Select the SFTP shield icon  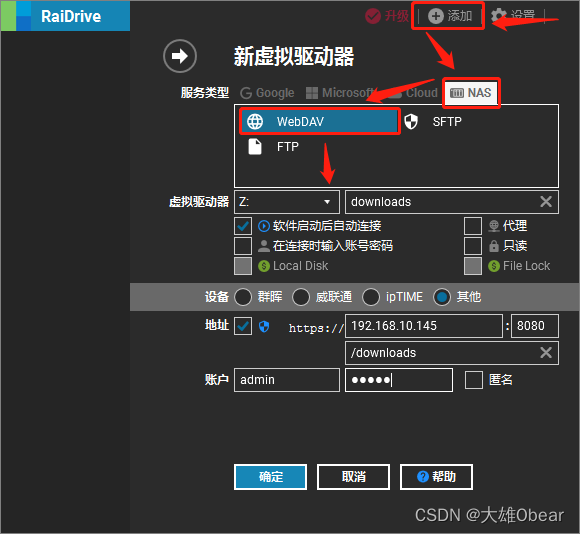(411, 121)
